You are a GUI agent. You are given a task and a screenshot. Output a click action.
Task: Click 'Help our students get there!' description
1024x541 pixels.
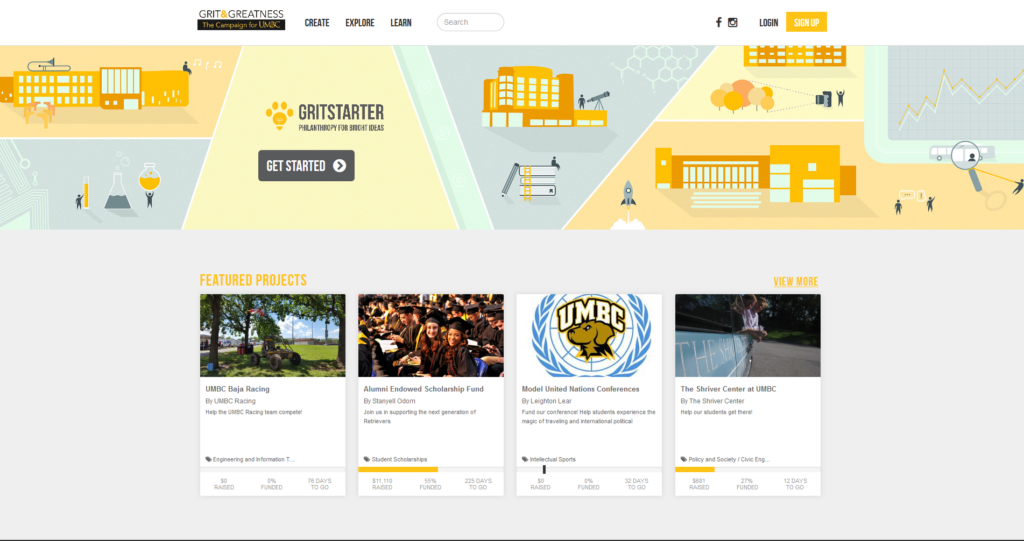[x=716, y=412]
